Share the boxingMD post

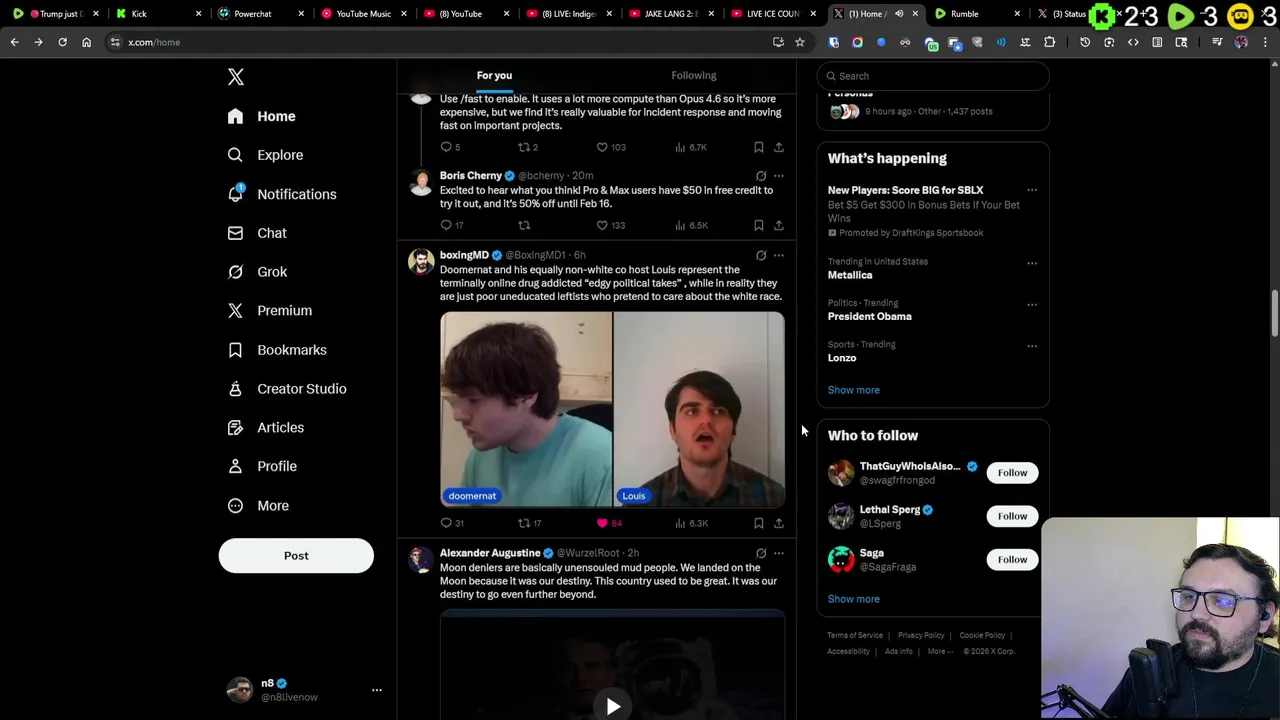pyautogui.click(x=779, y=523)
